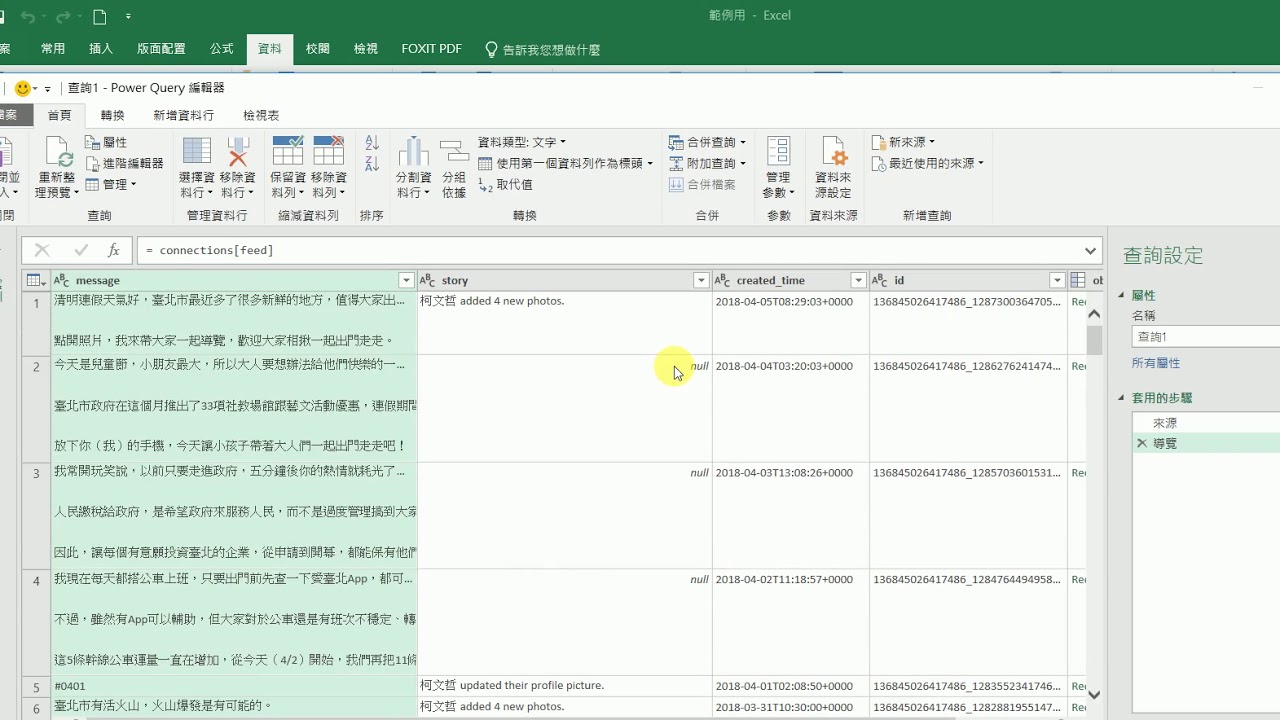This screenshot has height=720, width=1280.
Task: Click table icon at grid top-left corner
Action: coord(36,281)
